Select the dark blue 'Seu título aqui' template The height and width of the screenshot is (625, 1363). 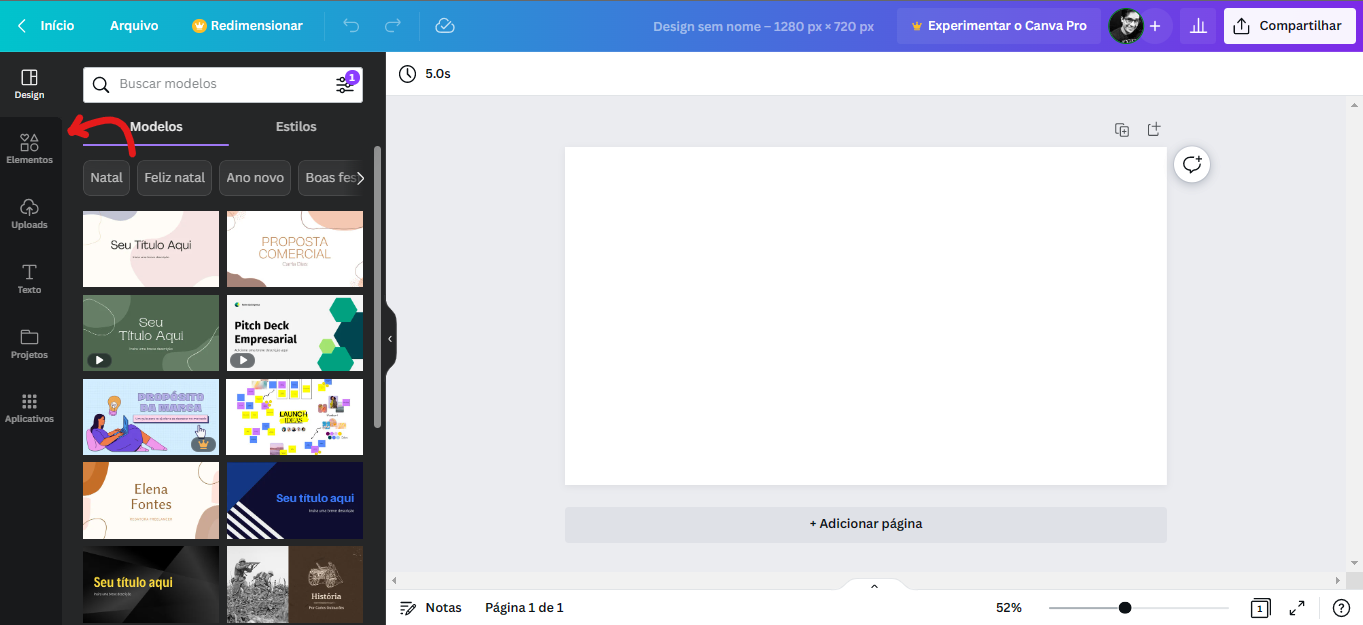295,501
